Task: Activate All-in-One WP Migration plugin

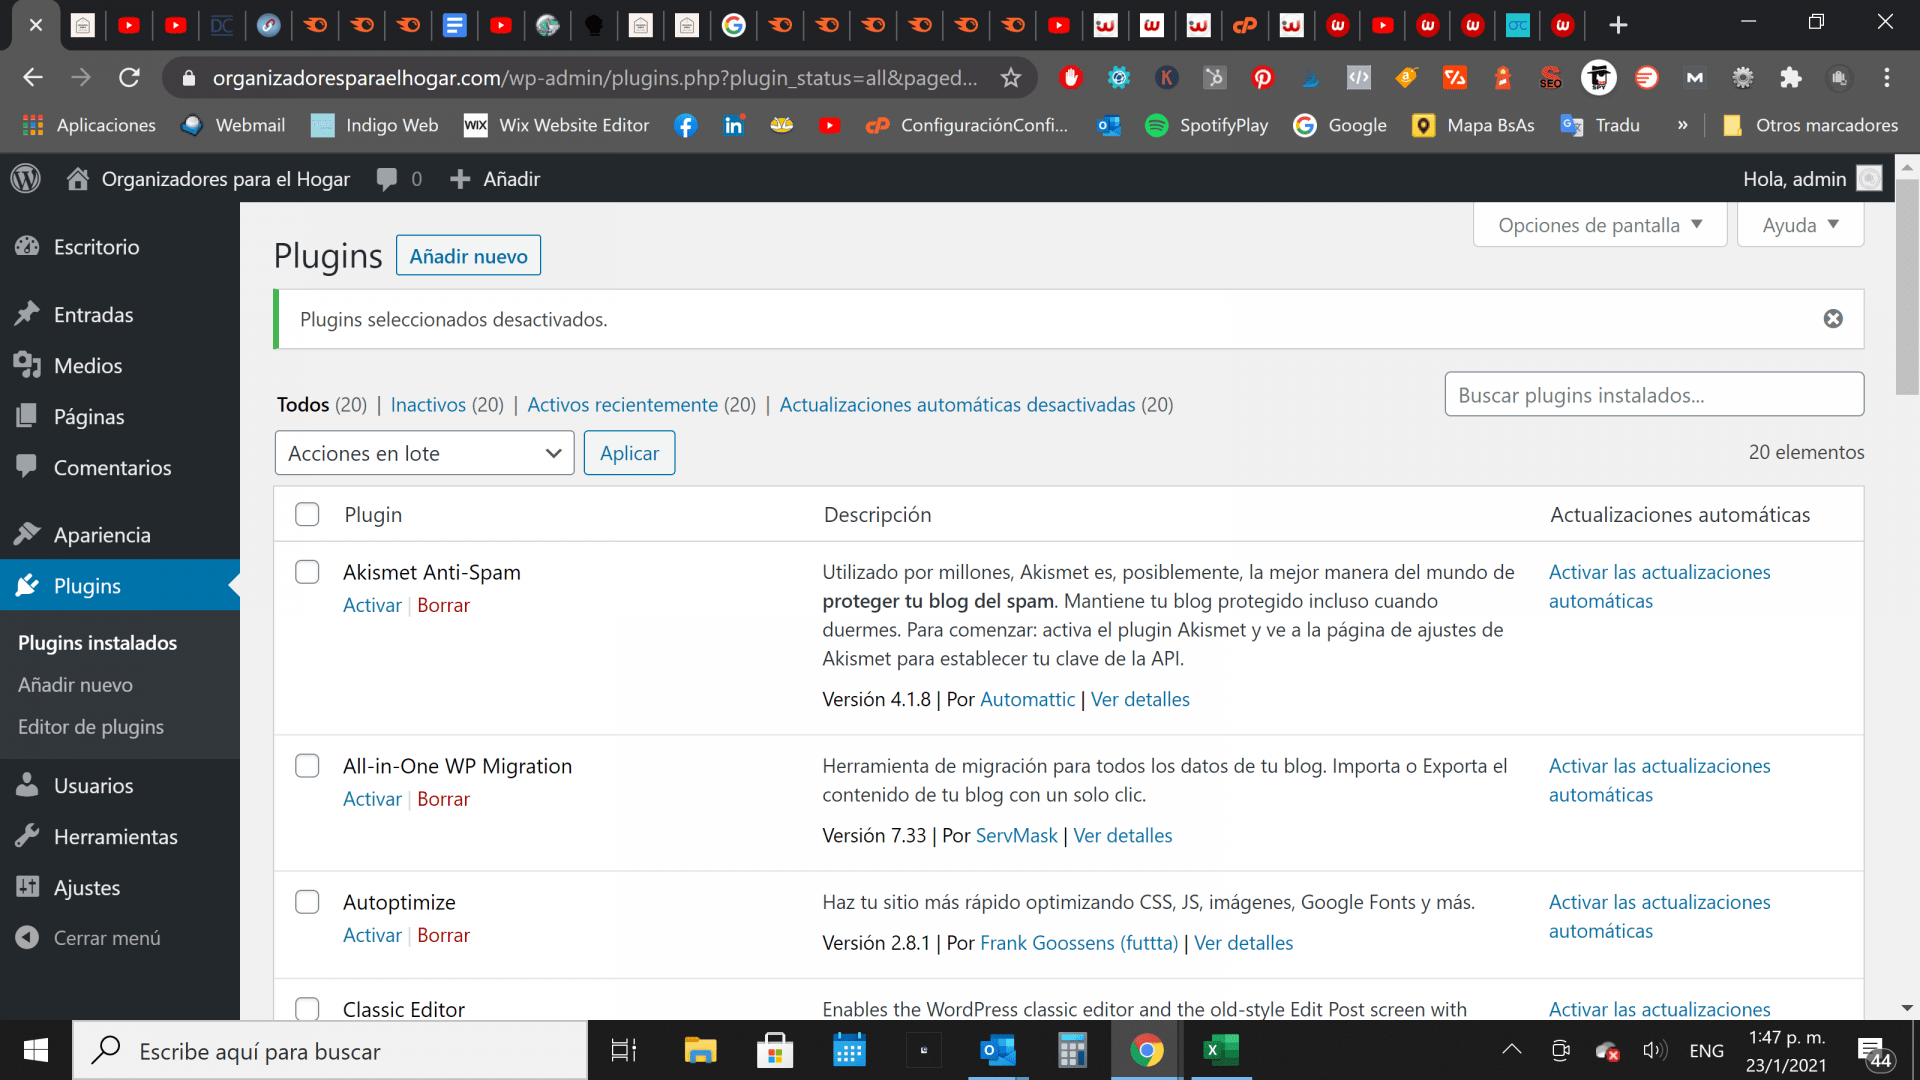Action: pyautogui.click(x=372, y=800)
